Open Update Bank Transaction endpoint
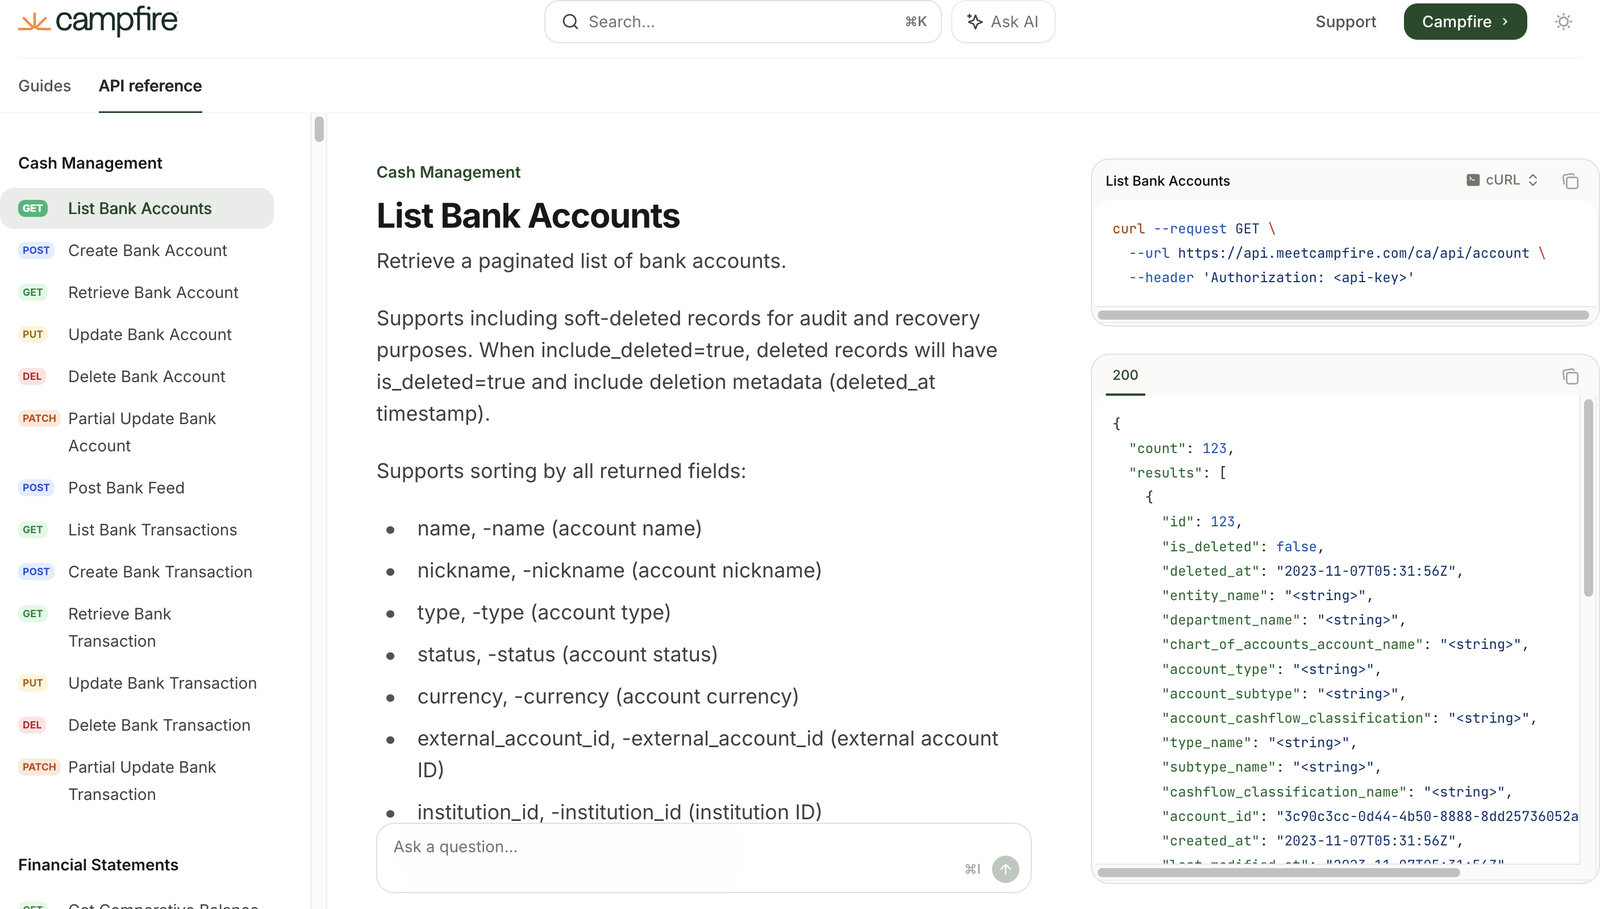 pyautogui.click(x=137, y=683)
